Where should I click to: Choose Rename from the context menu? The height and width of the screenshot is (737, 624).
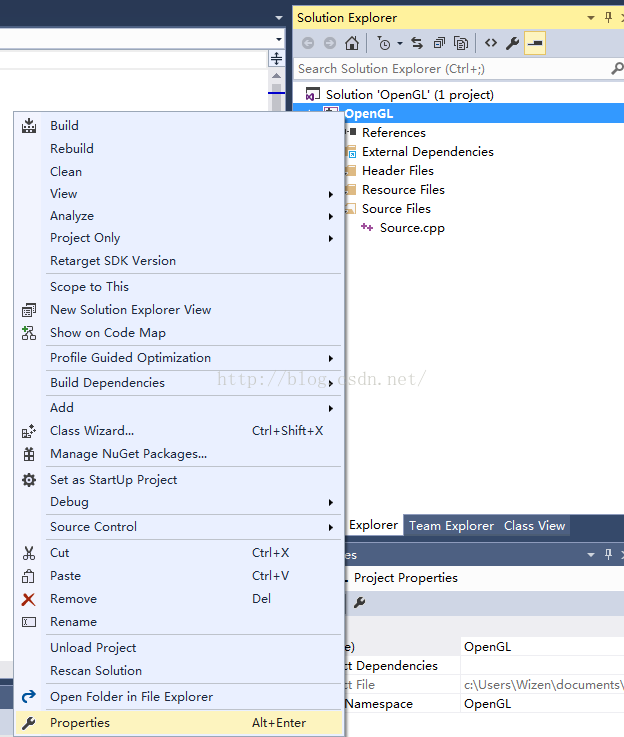click(179, 622)
